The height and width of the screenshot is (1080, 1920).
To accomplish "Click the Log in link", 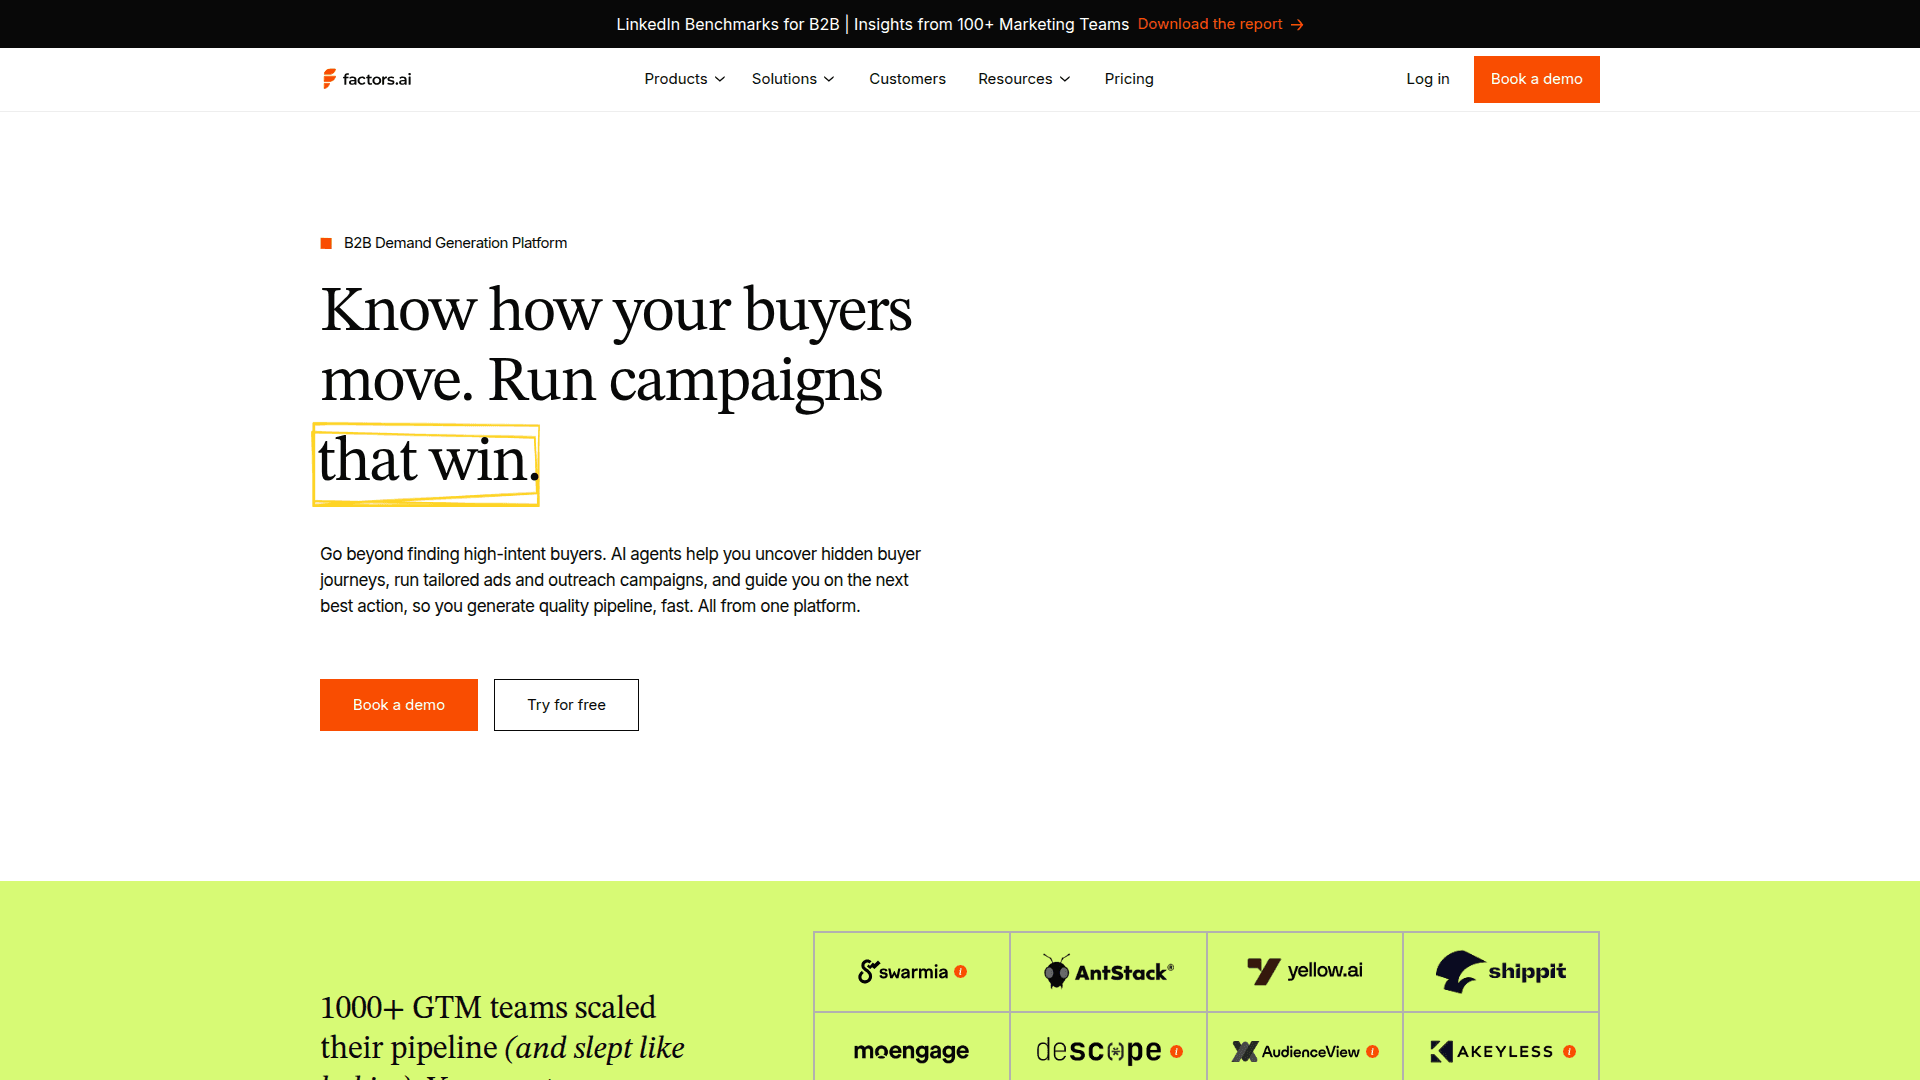I will 1427,79.
